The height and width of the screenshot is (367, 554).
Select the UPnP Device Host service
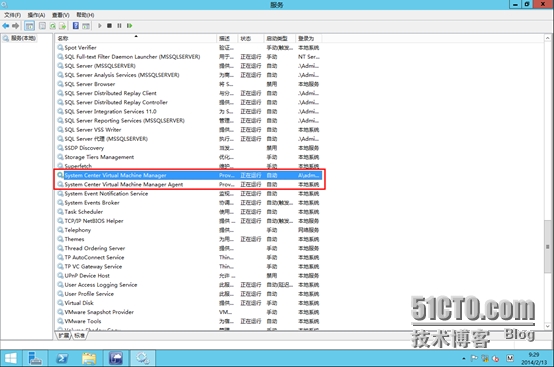coord(189,276)
